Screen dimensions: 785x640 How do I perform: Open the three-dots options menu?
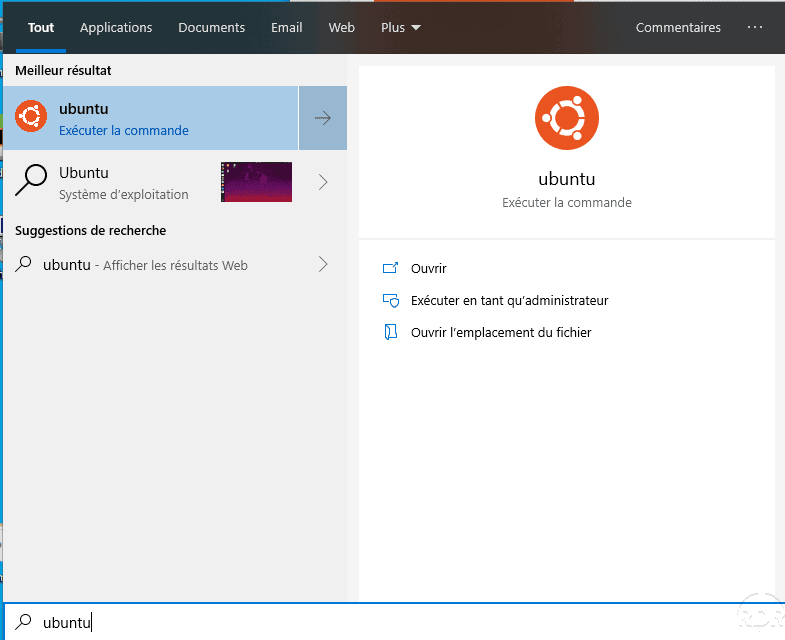pos(754,27)
